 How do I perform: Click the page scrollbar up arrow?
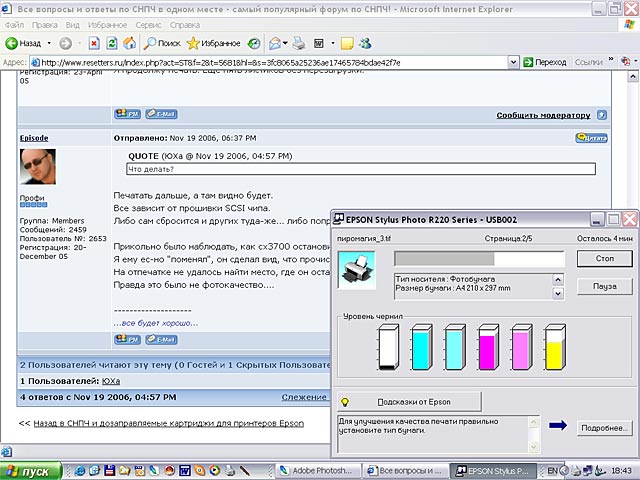click(x=633, y=76)
